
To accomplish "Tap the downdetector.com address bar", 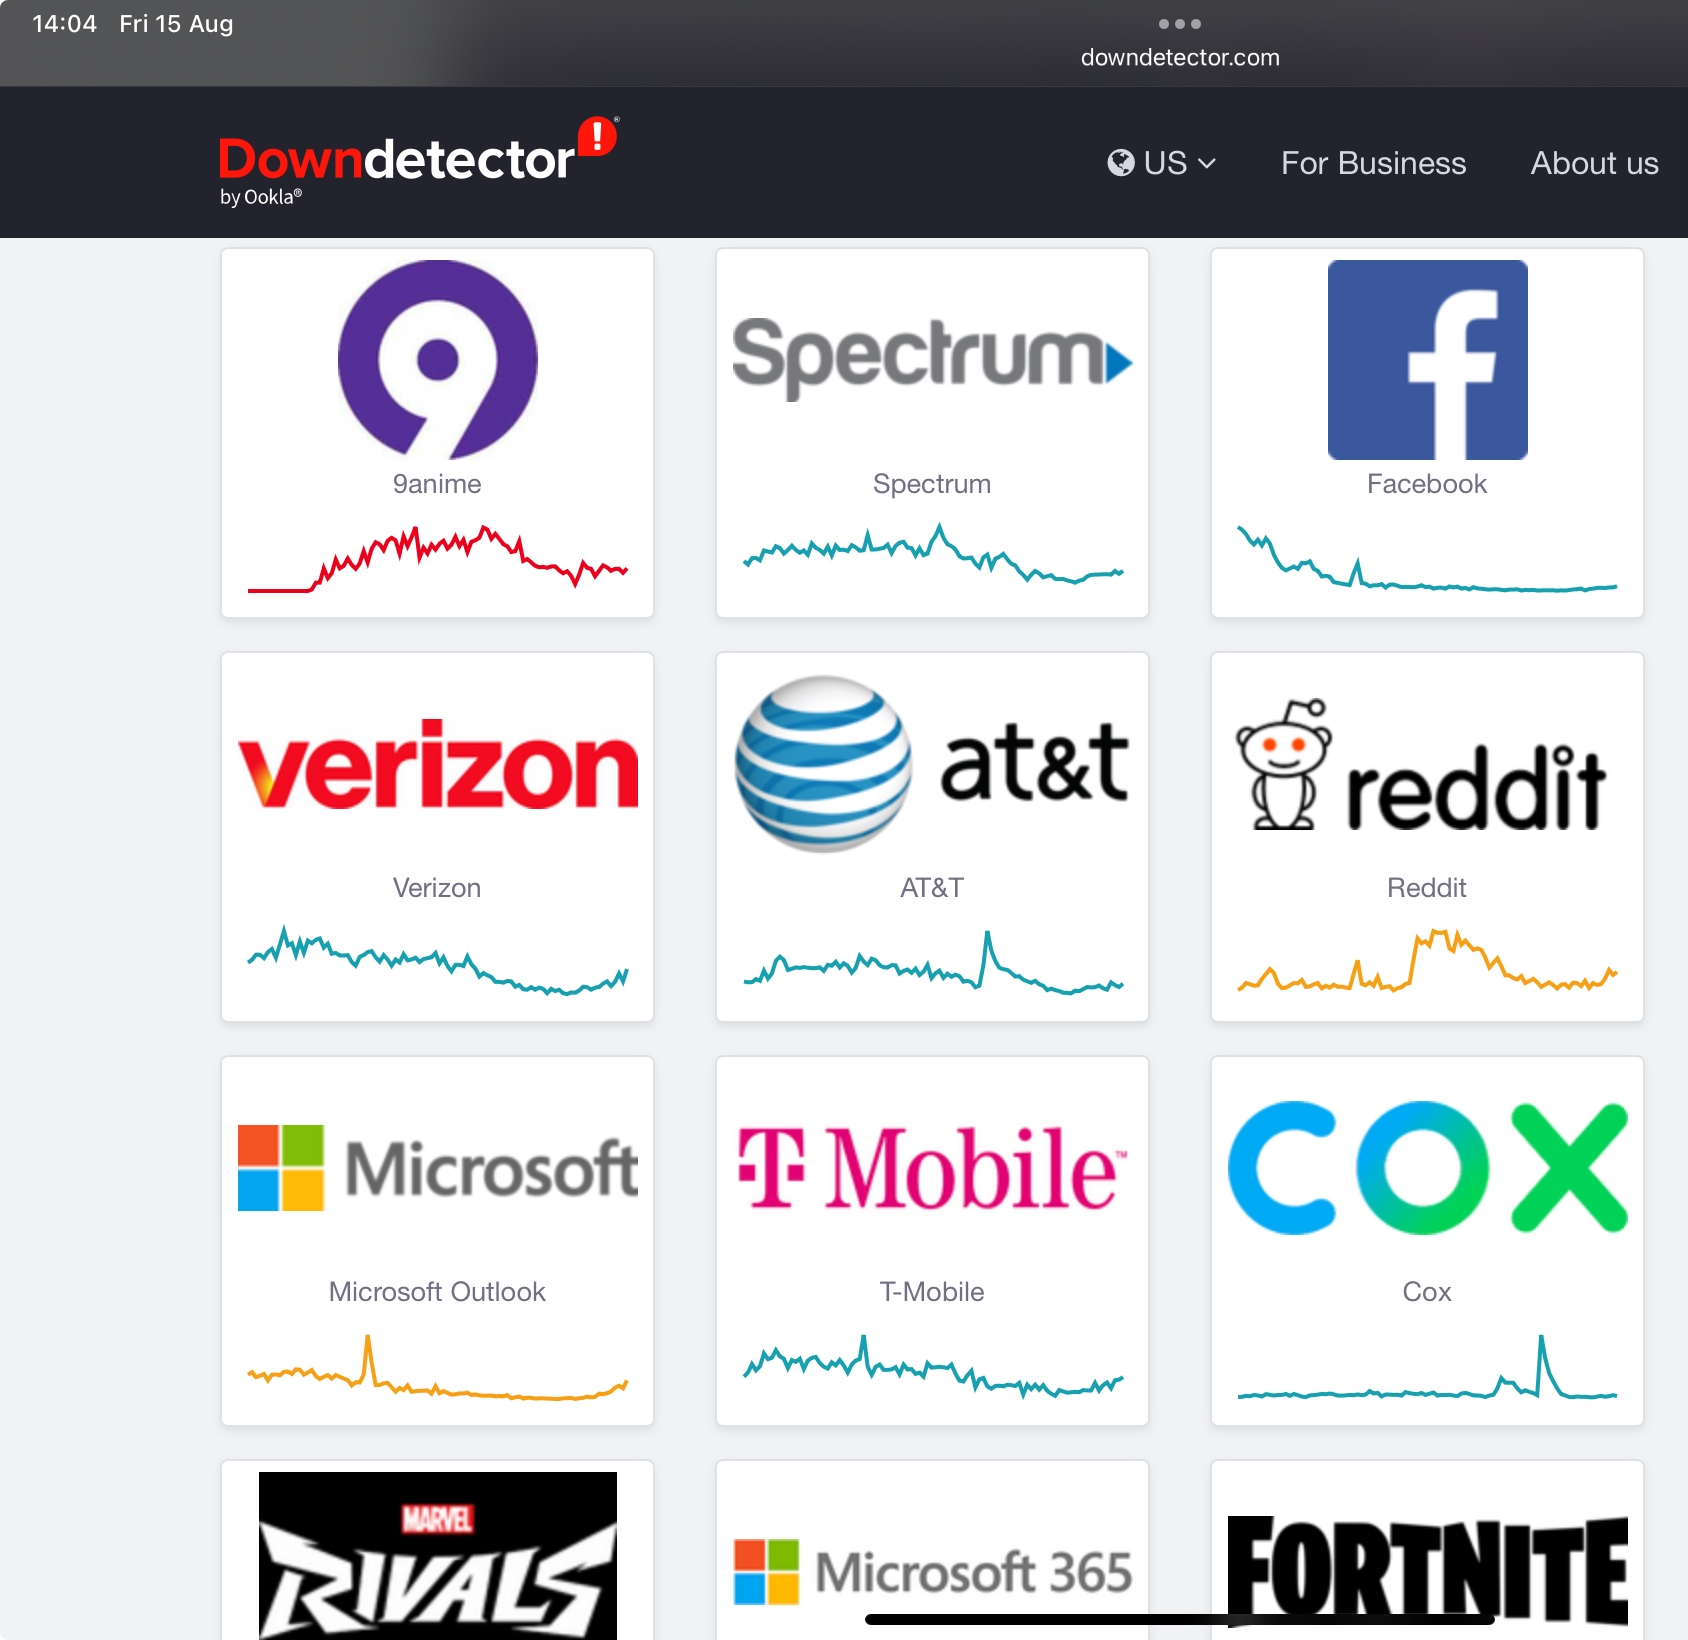I will click(1180, 58).
